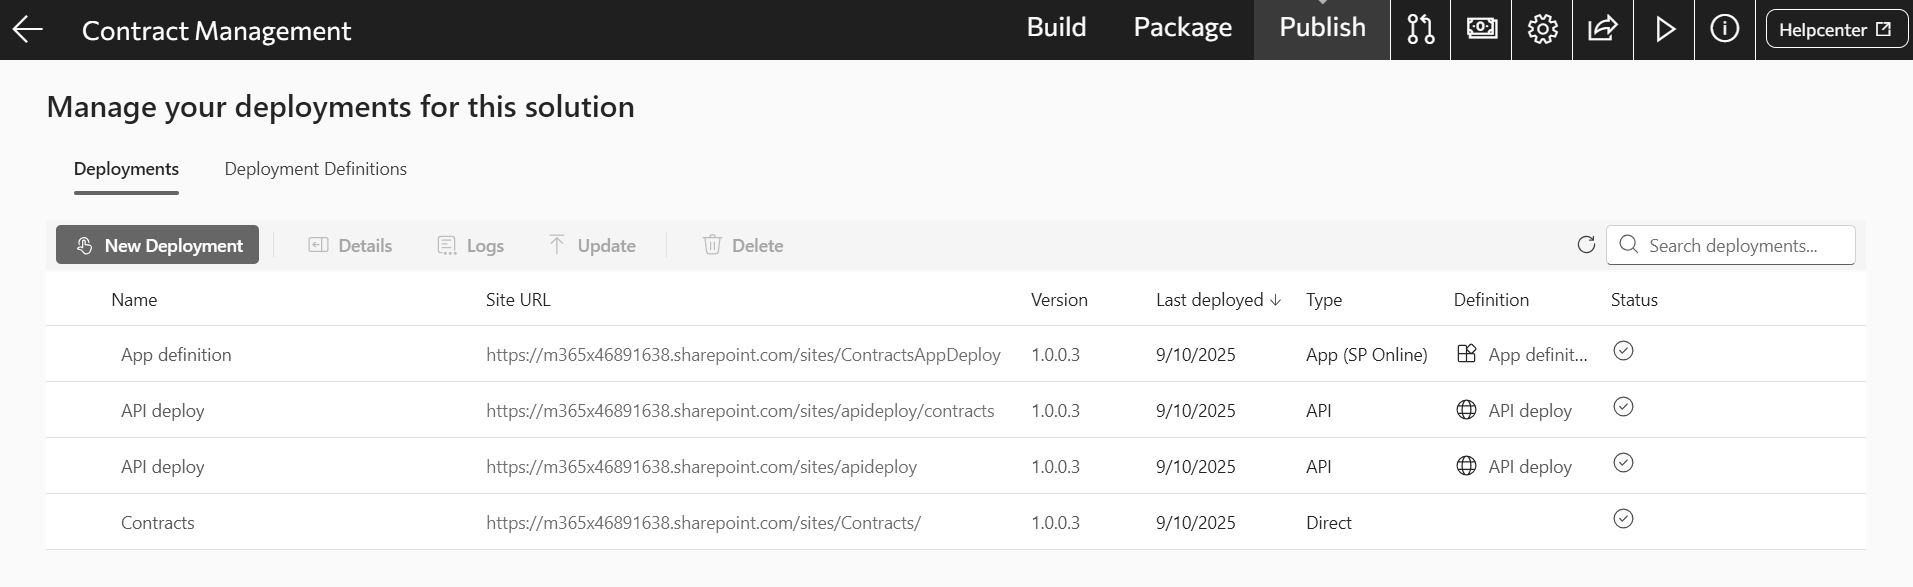
Task: Switch to the Build tab
Action: 1056,28
